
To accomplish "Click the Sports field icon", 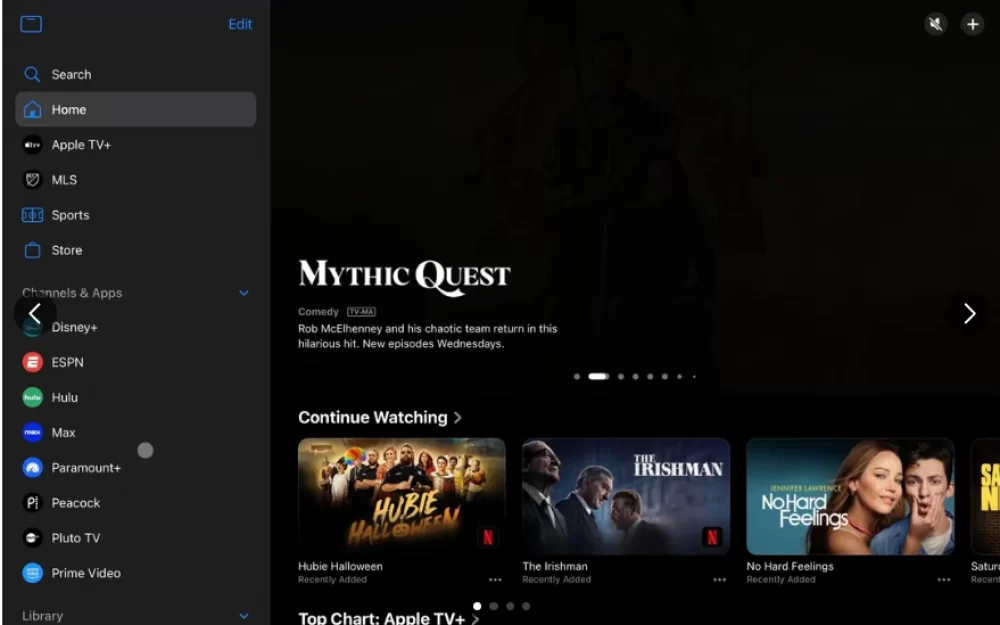I will point(32,215).
